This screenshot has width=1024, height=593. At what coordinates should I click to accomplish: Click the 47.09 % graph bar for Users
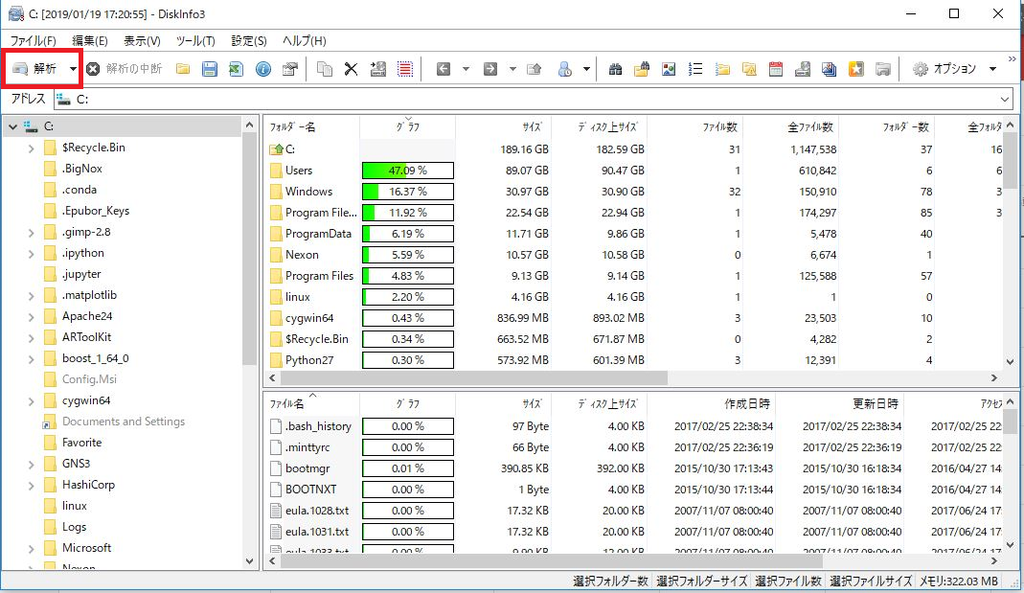(x=408, y=170)
